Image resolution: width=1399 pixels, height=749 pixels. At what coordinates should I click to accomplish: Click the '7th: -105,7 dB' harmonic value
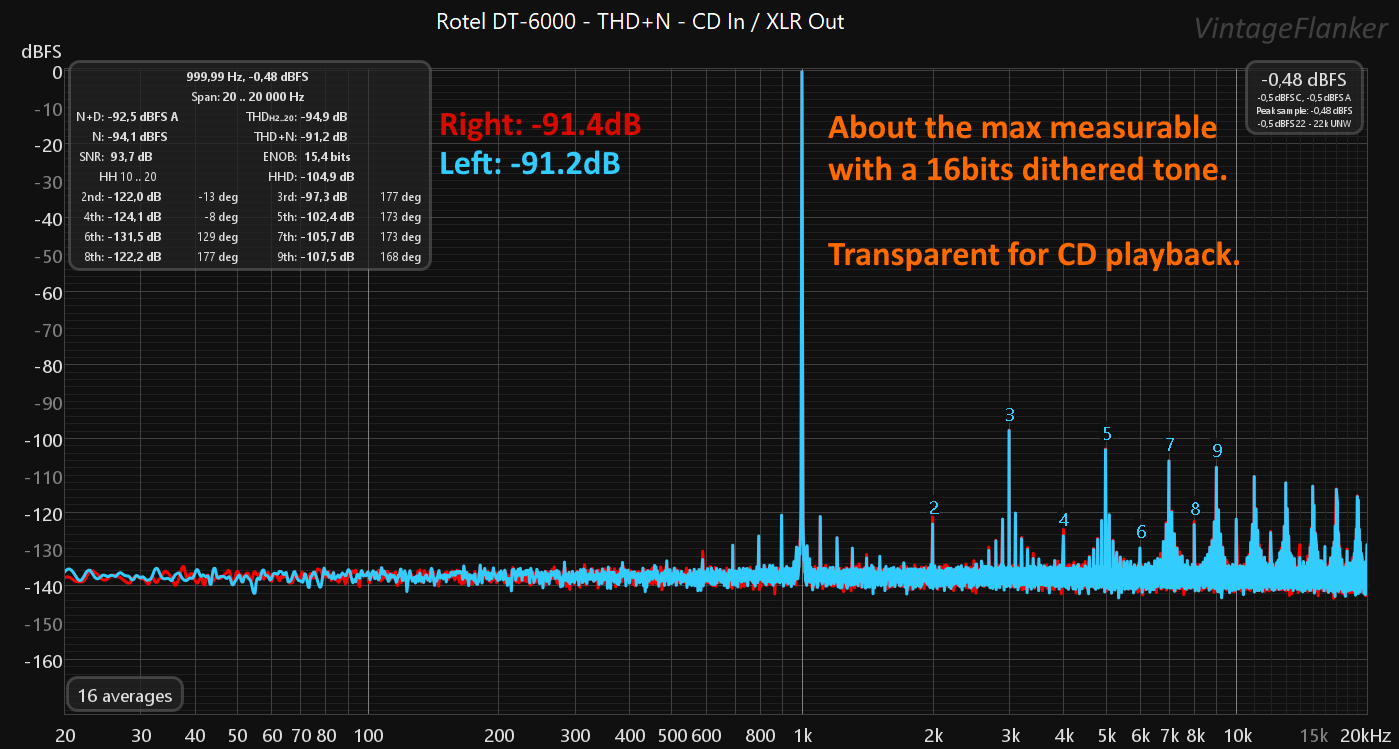tap(315, 237)
